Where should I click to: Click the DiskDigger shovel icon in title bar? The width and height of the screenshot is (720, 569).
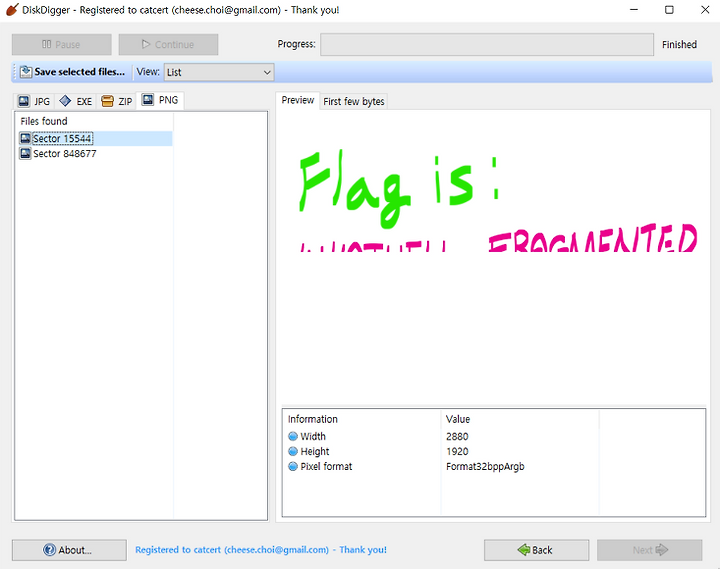pos(12,10)
